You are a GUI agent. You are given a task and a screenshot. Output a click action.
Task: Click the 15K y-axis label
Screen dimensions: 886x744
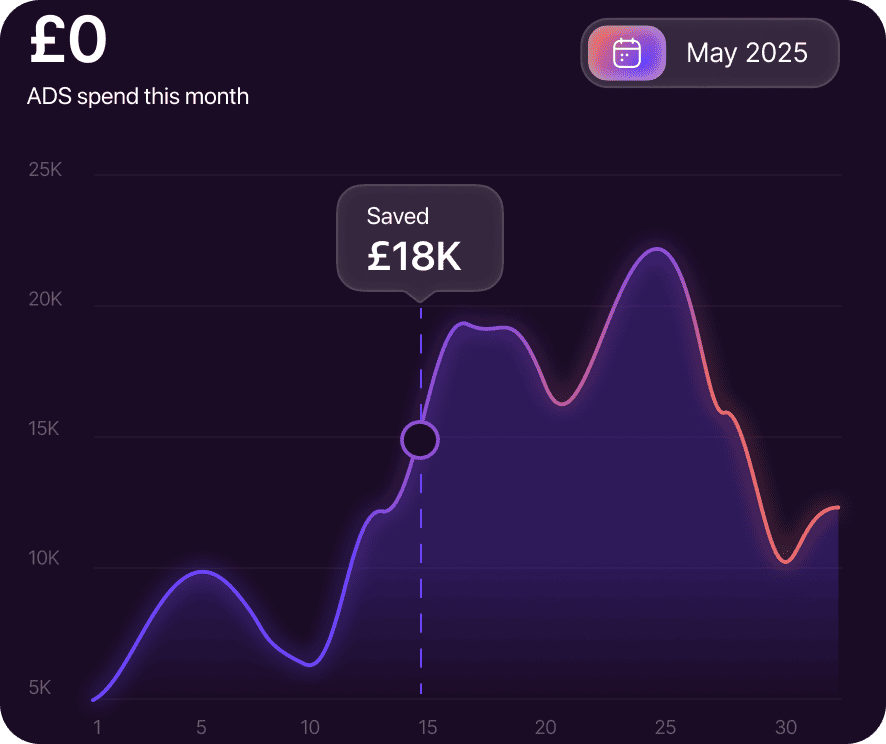pyautogui.click(x=45, y=429)
